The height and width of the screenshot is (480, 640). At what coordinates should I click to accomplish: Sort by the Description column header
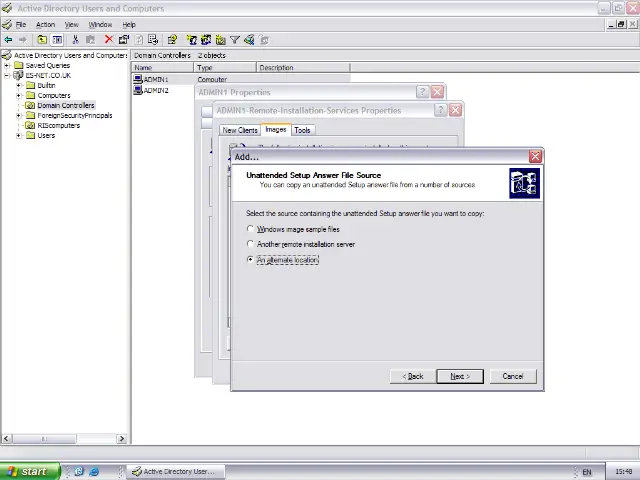tap(303, 68)
